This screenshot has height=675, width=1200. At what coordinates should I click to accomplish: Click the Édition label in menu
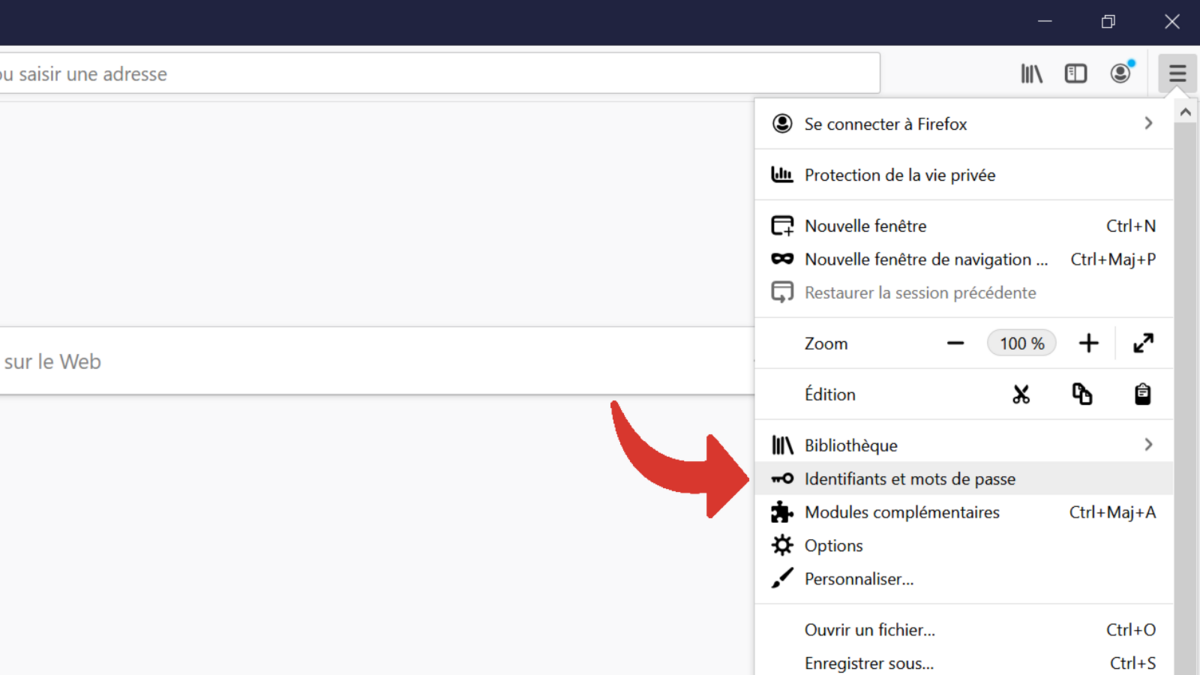click(830, 394)
